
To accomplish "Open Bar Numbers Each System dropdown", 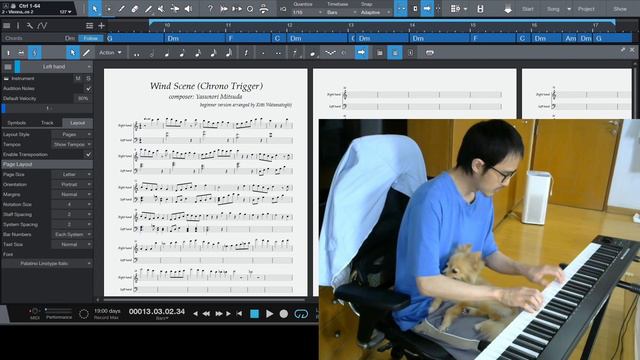I will (72, 234).
